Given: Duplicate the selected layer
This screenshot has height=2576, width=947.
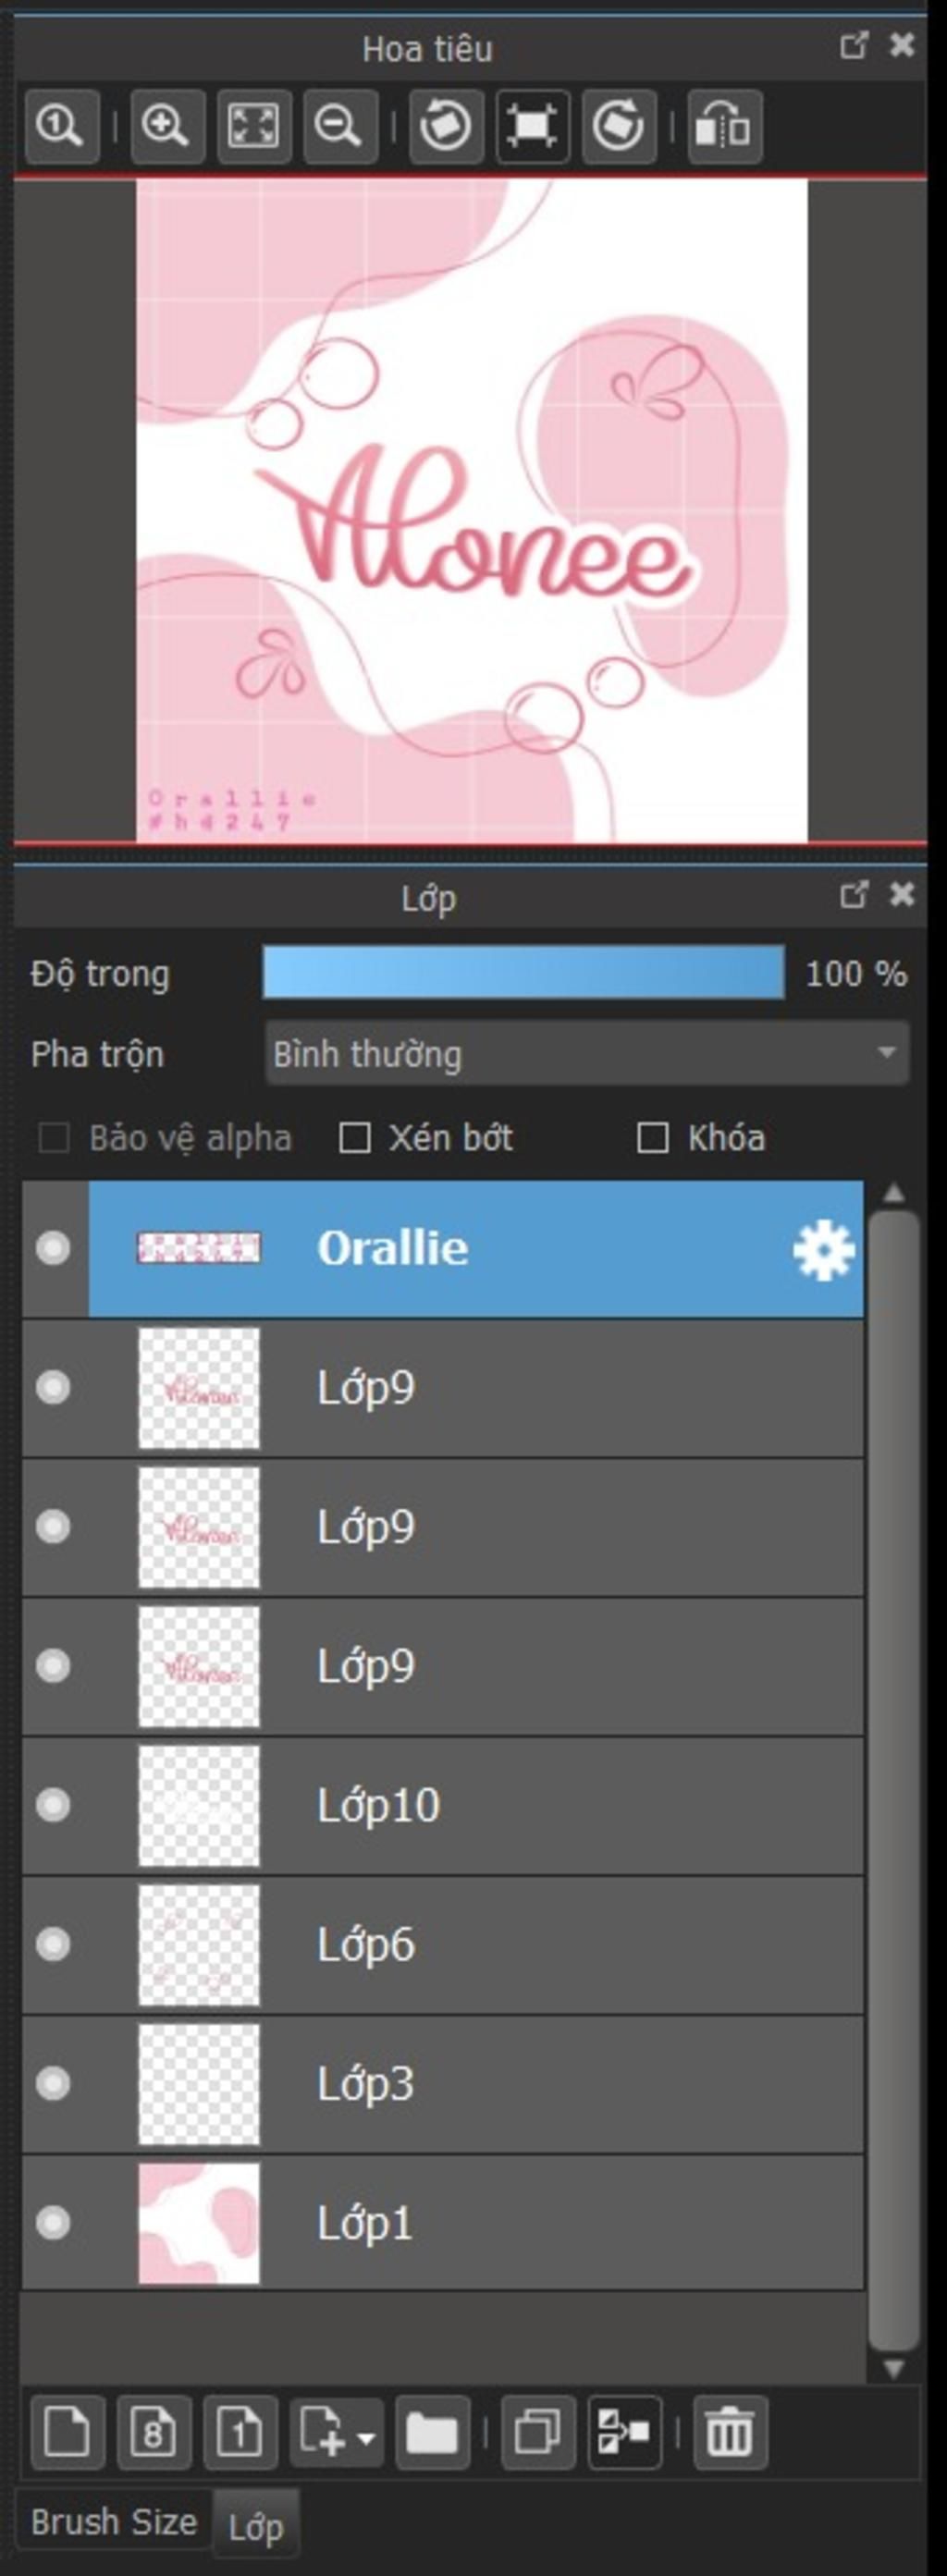Looking at the screenshot, I should (x=538, y=2432).
